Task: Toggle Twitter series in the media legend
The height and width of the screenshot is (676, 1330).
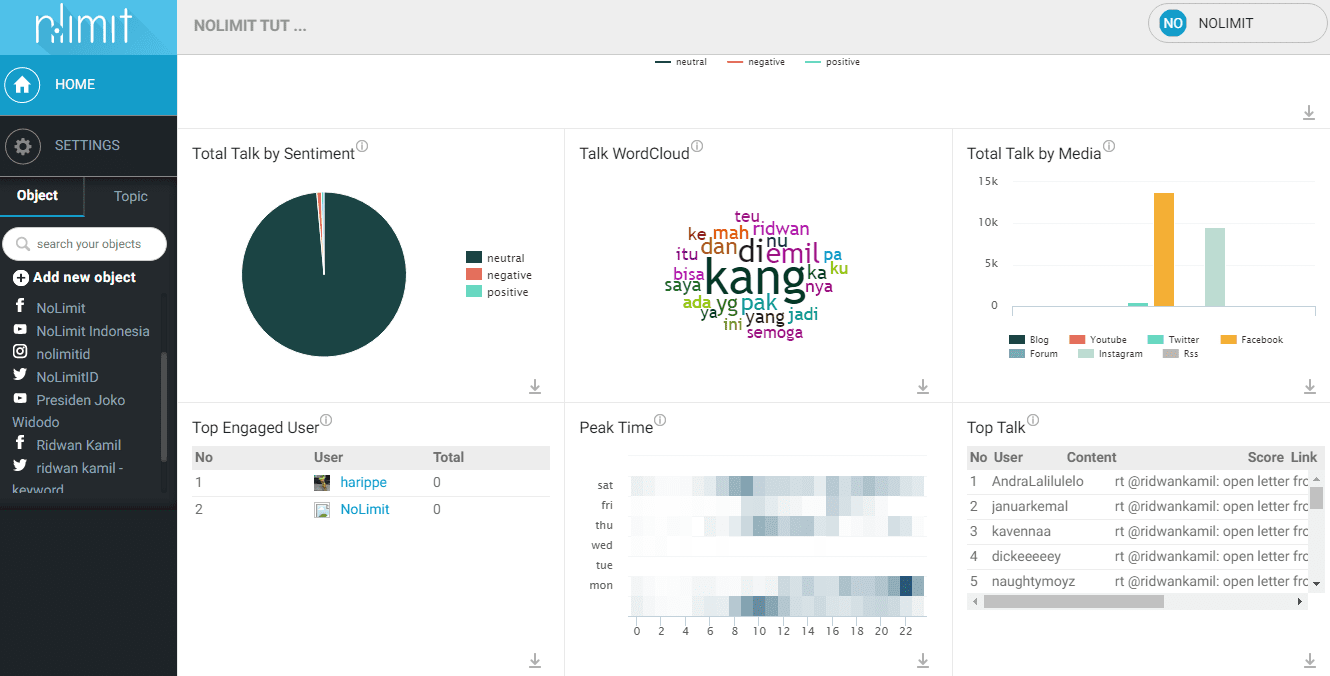Action: (x=1173, y=340)
